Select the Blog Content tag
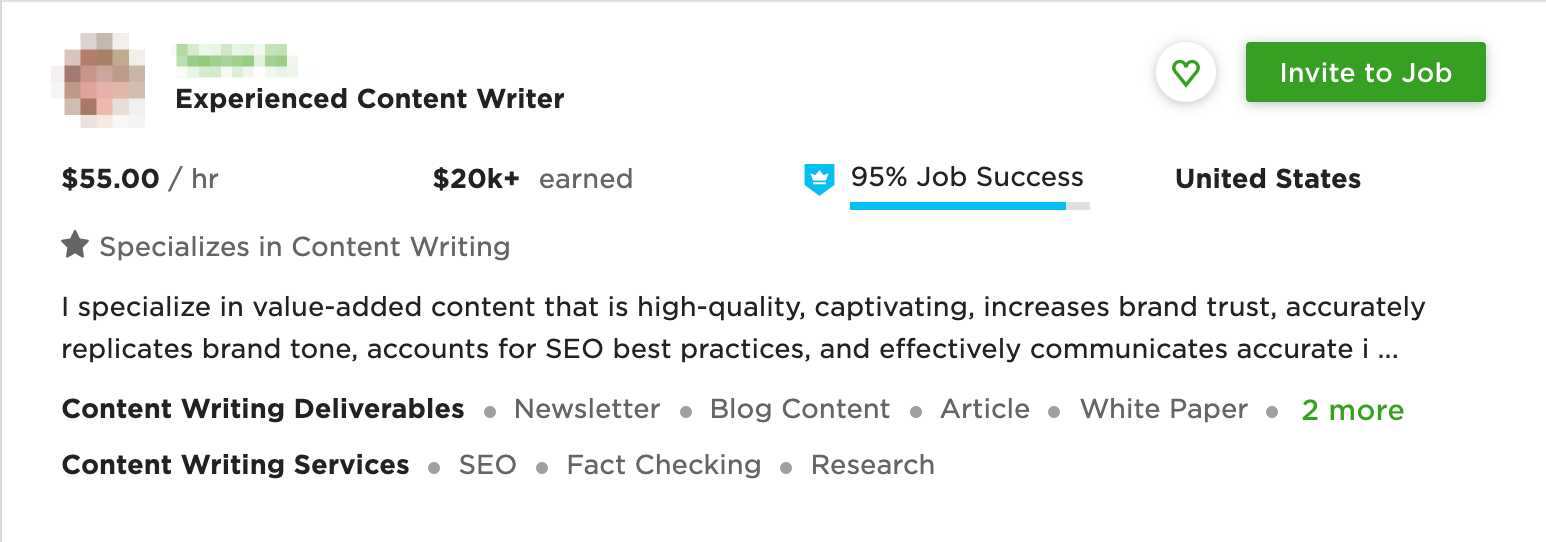Viewport: 1546px width, 542px height. (x=799, y=410)
